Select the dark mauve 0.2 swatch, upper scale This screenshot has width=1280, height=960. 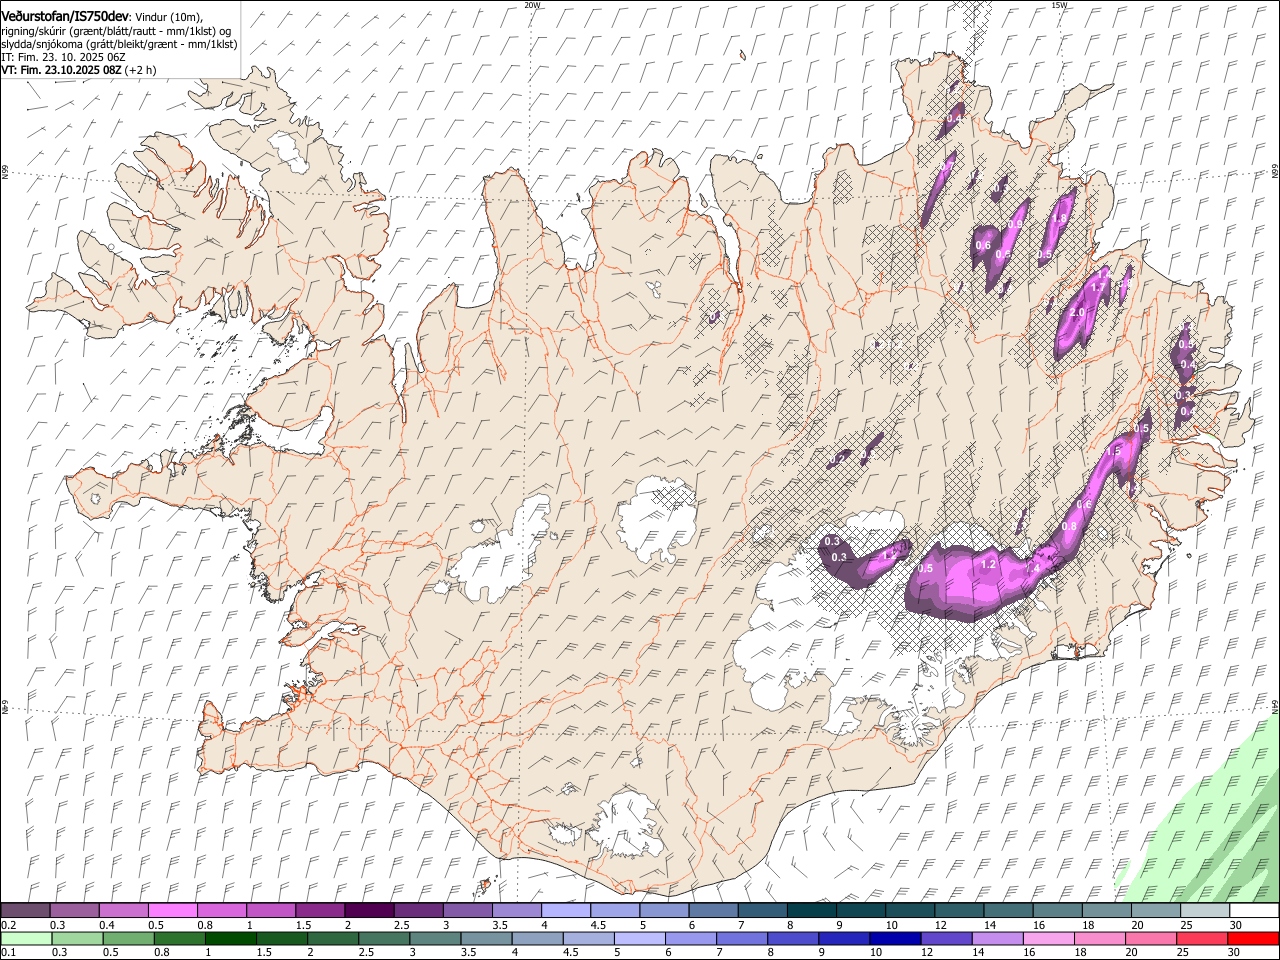click(25, 911)
